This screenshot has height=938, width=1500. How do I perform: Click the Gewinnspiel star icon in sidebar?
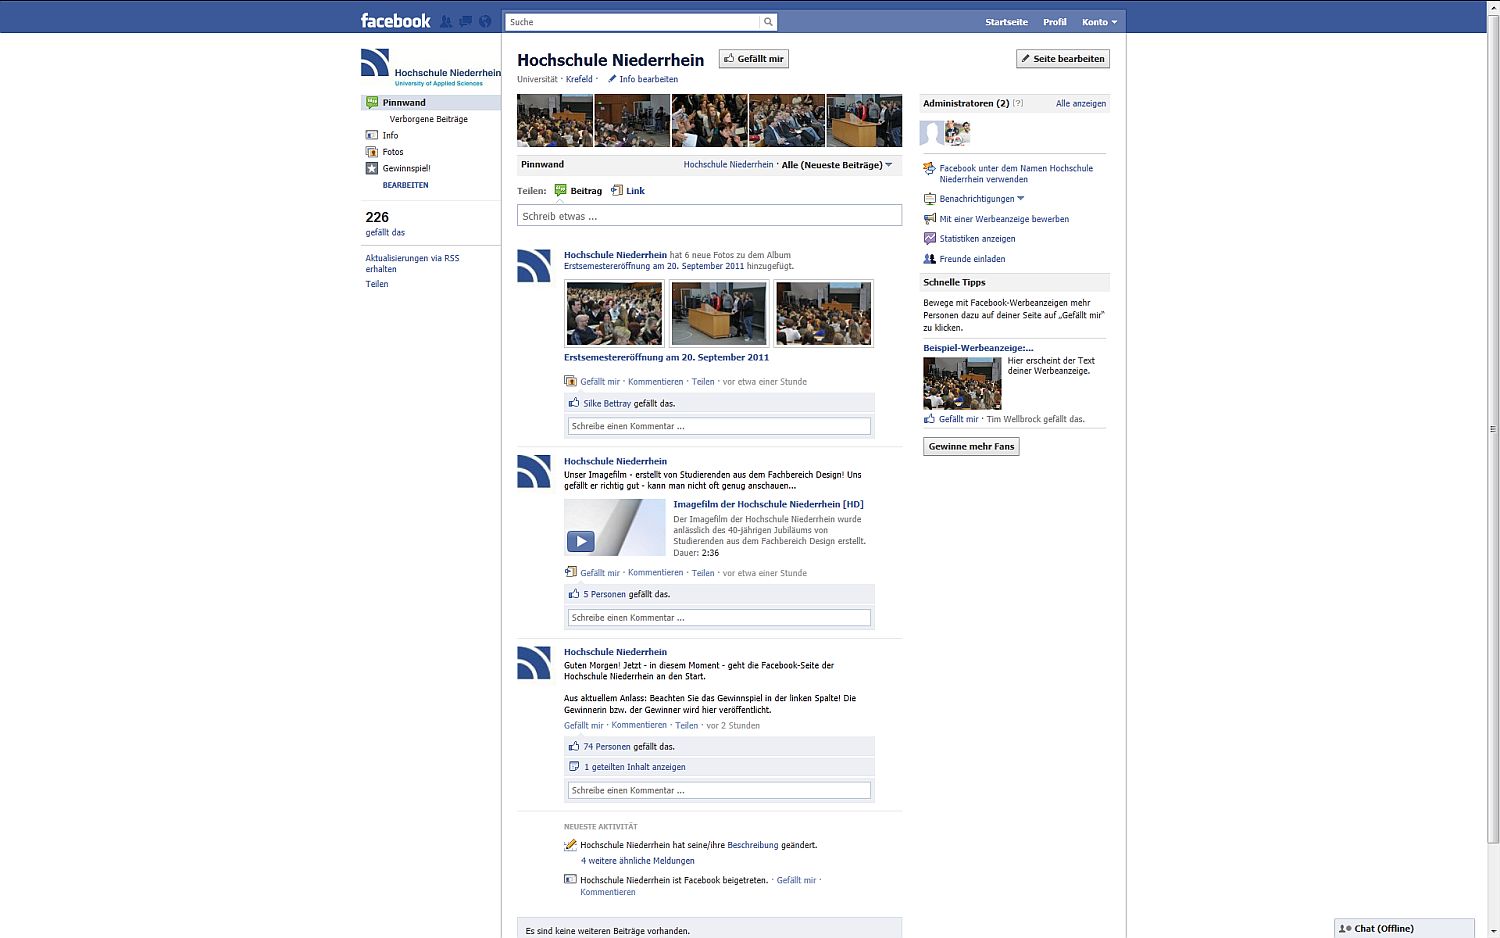coord(372,168)
